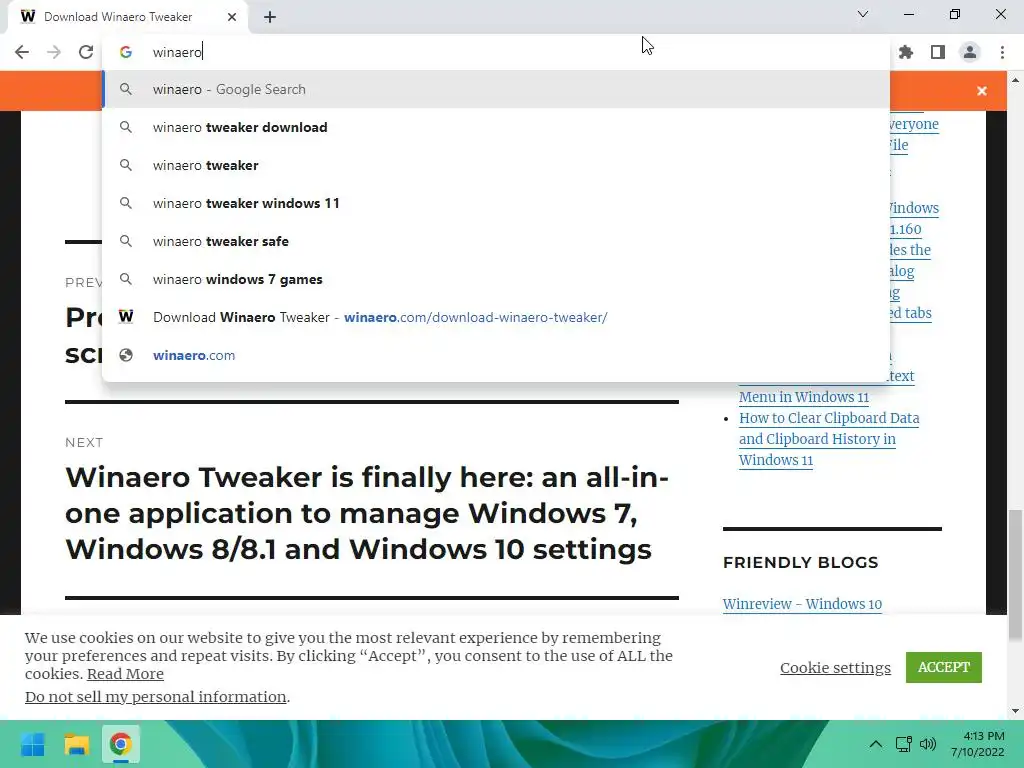Select the Download Winaero Tweaker tab
Image resolution: width=1024 pixels, height=768 pixels.
pos(128,17)
